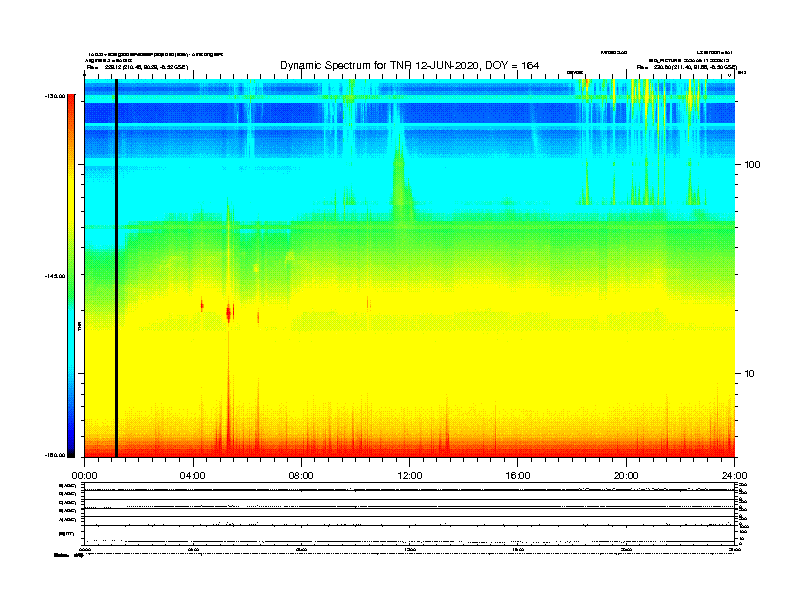
Task: Click the 00:00 time axis label
Action: tap(84, 476)
